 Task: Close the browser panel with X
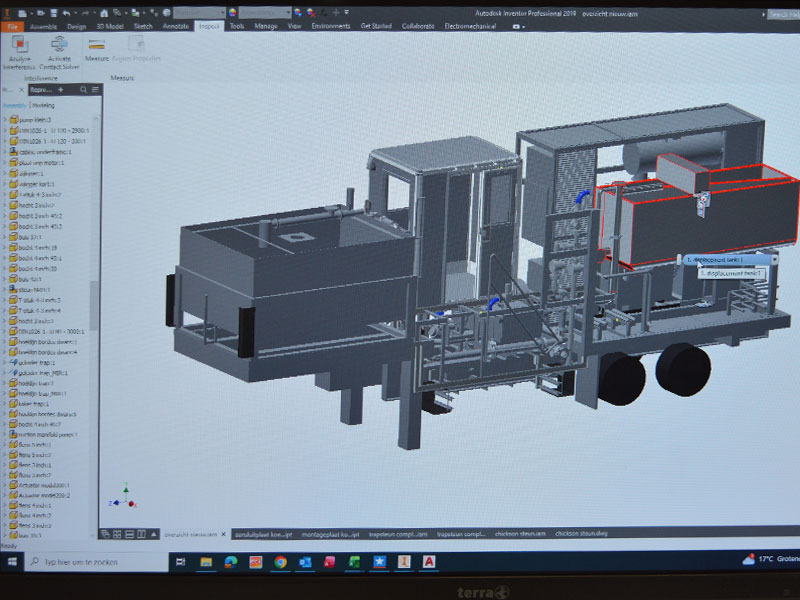21,90
